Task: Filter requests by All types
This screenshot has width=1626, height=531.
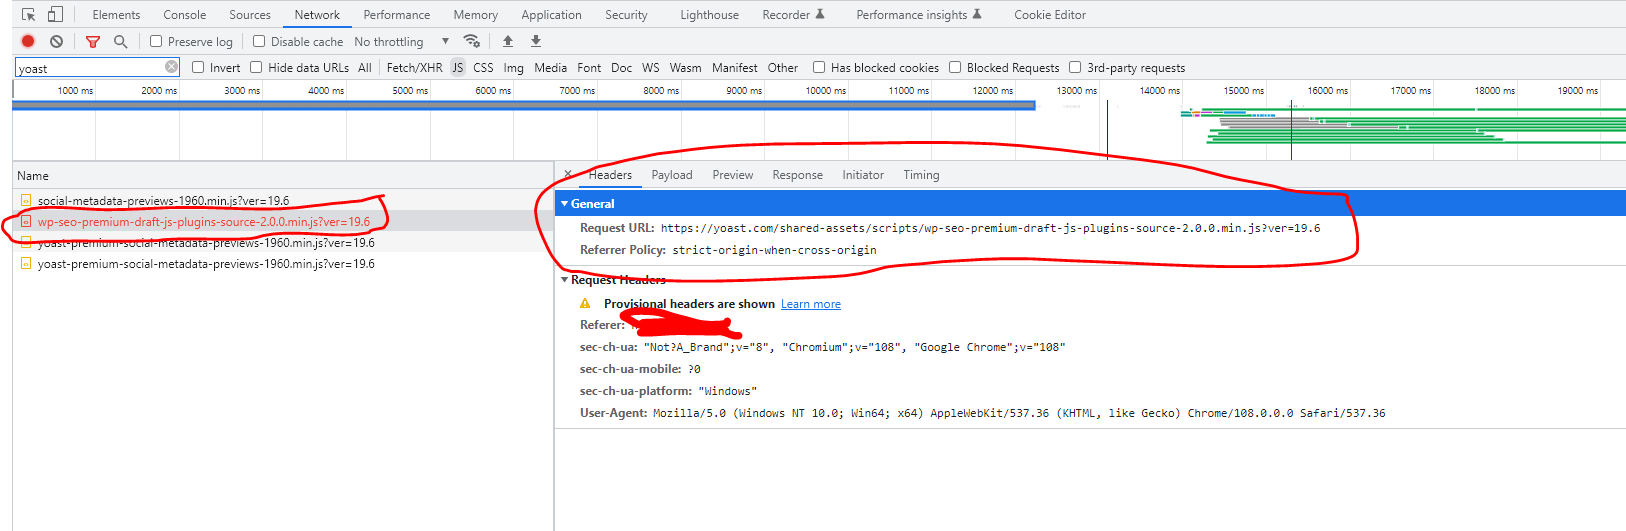Action: 365,67
